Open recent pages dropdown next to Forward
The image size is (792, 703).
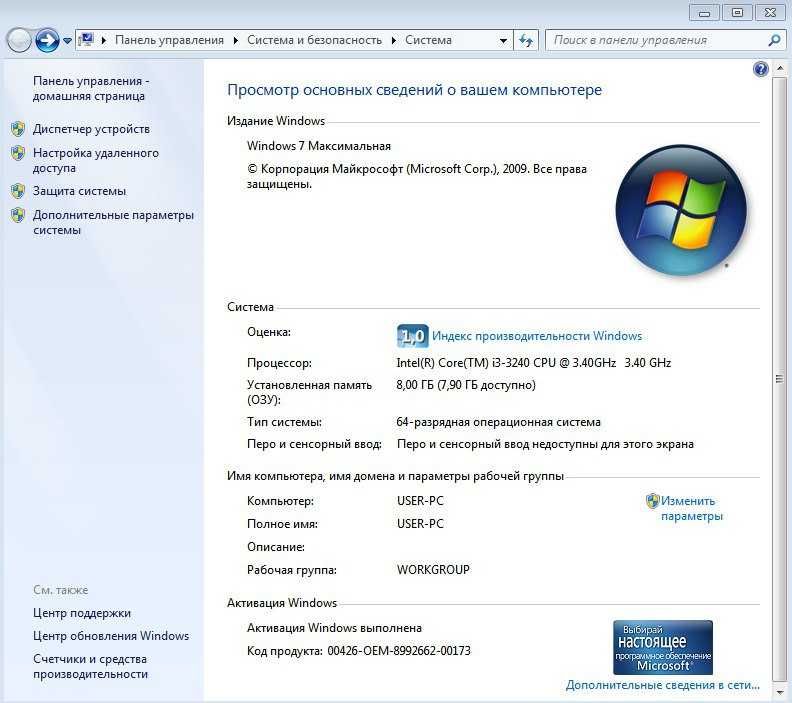(67, 40)
